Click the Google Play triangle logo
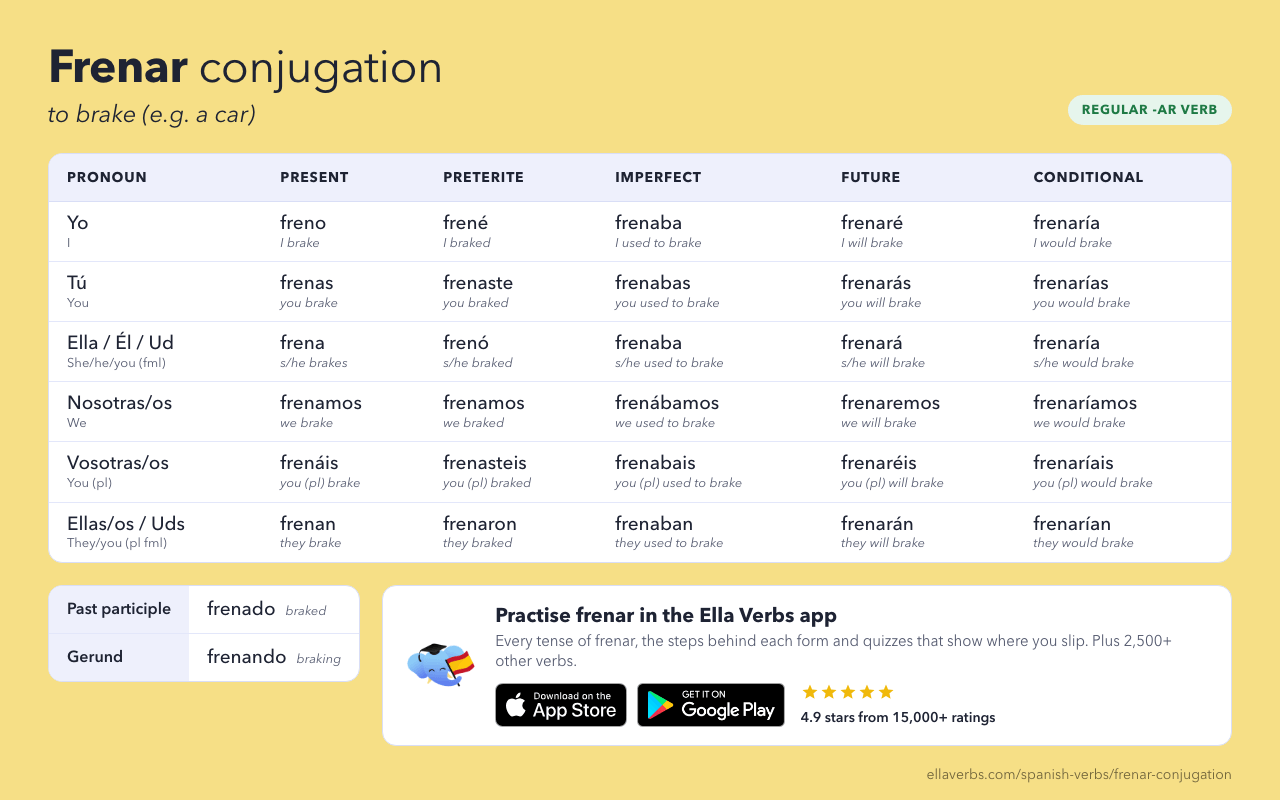 click(660, 705)
